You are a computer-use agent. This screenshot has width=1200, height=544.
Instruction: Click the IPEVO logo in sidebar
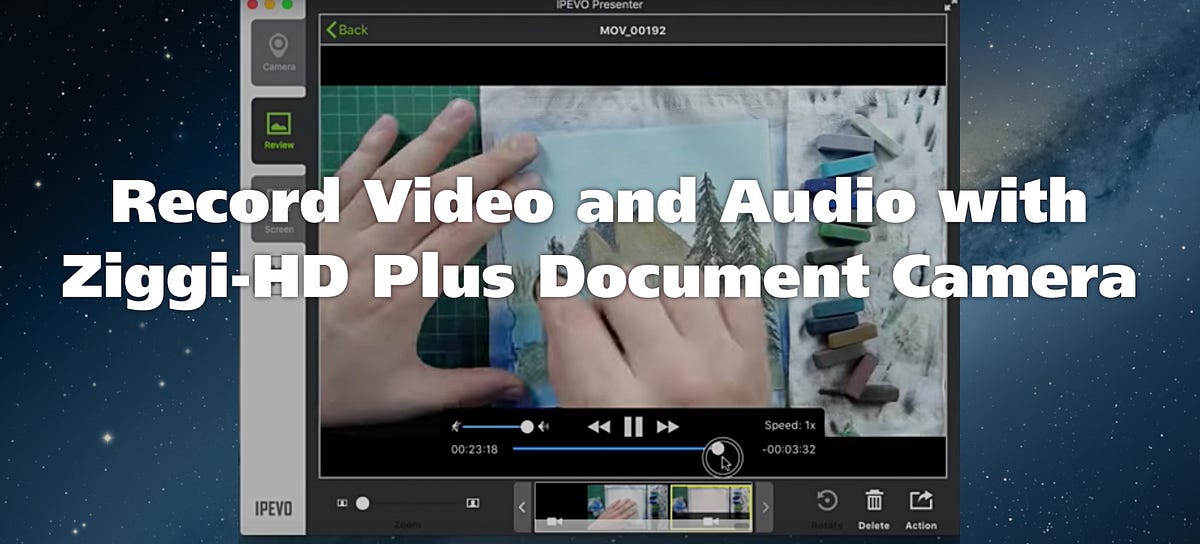tap(272, 509)
